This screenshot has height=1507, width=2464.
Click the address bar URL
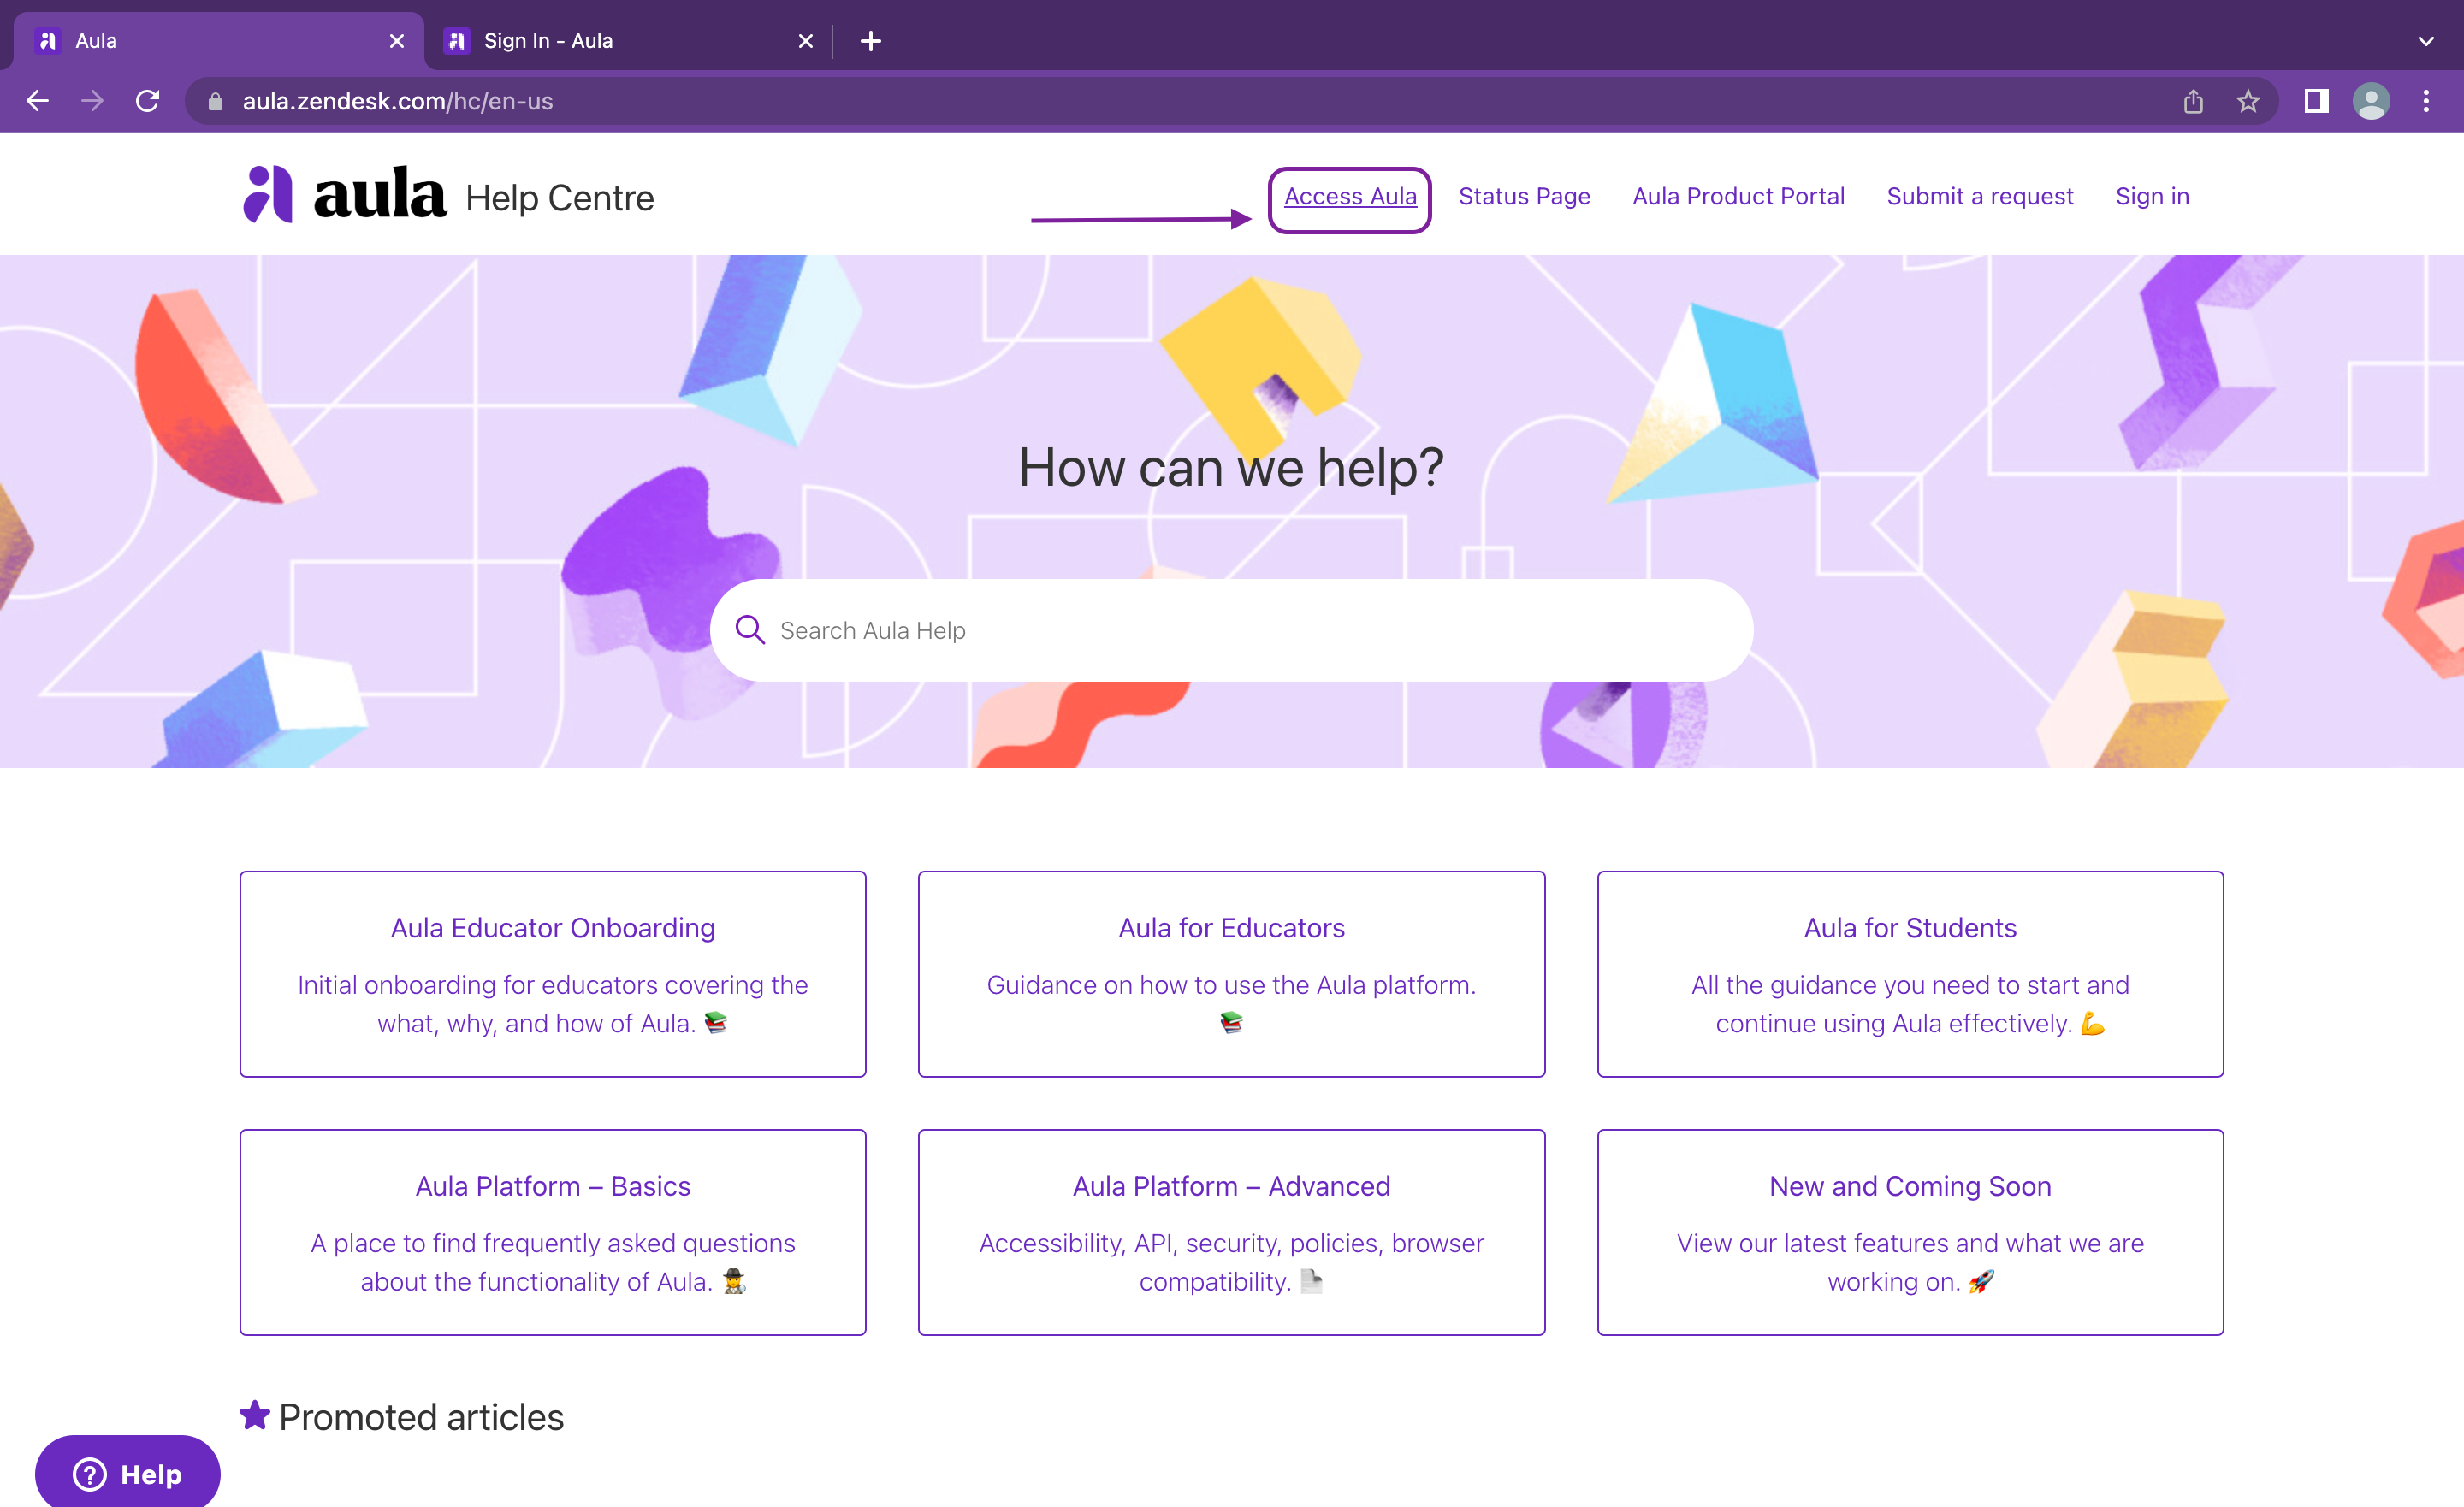[397, 101]
